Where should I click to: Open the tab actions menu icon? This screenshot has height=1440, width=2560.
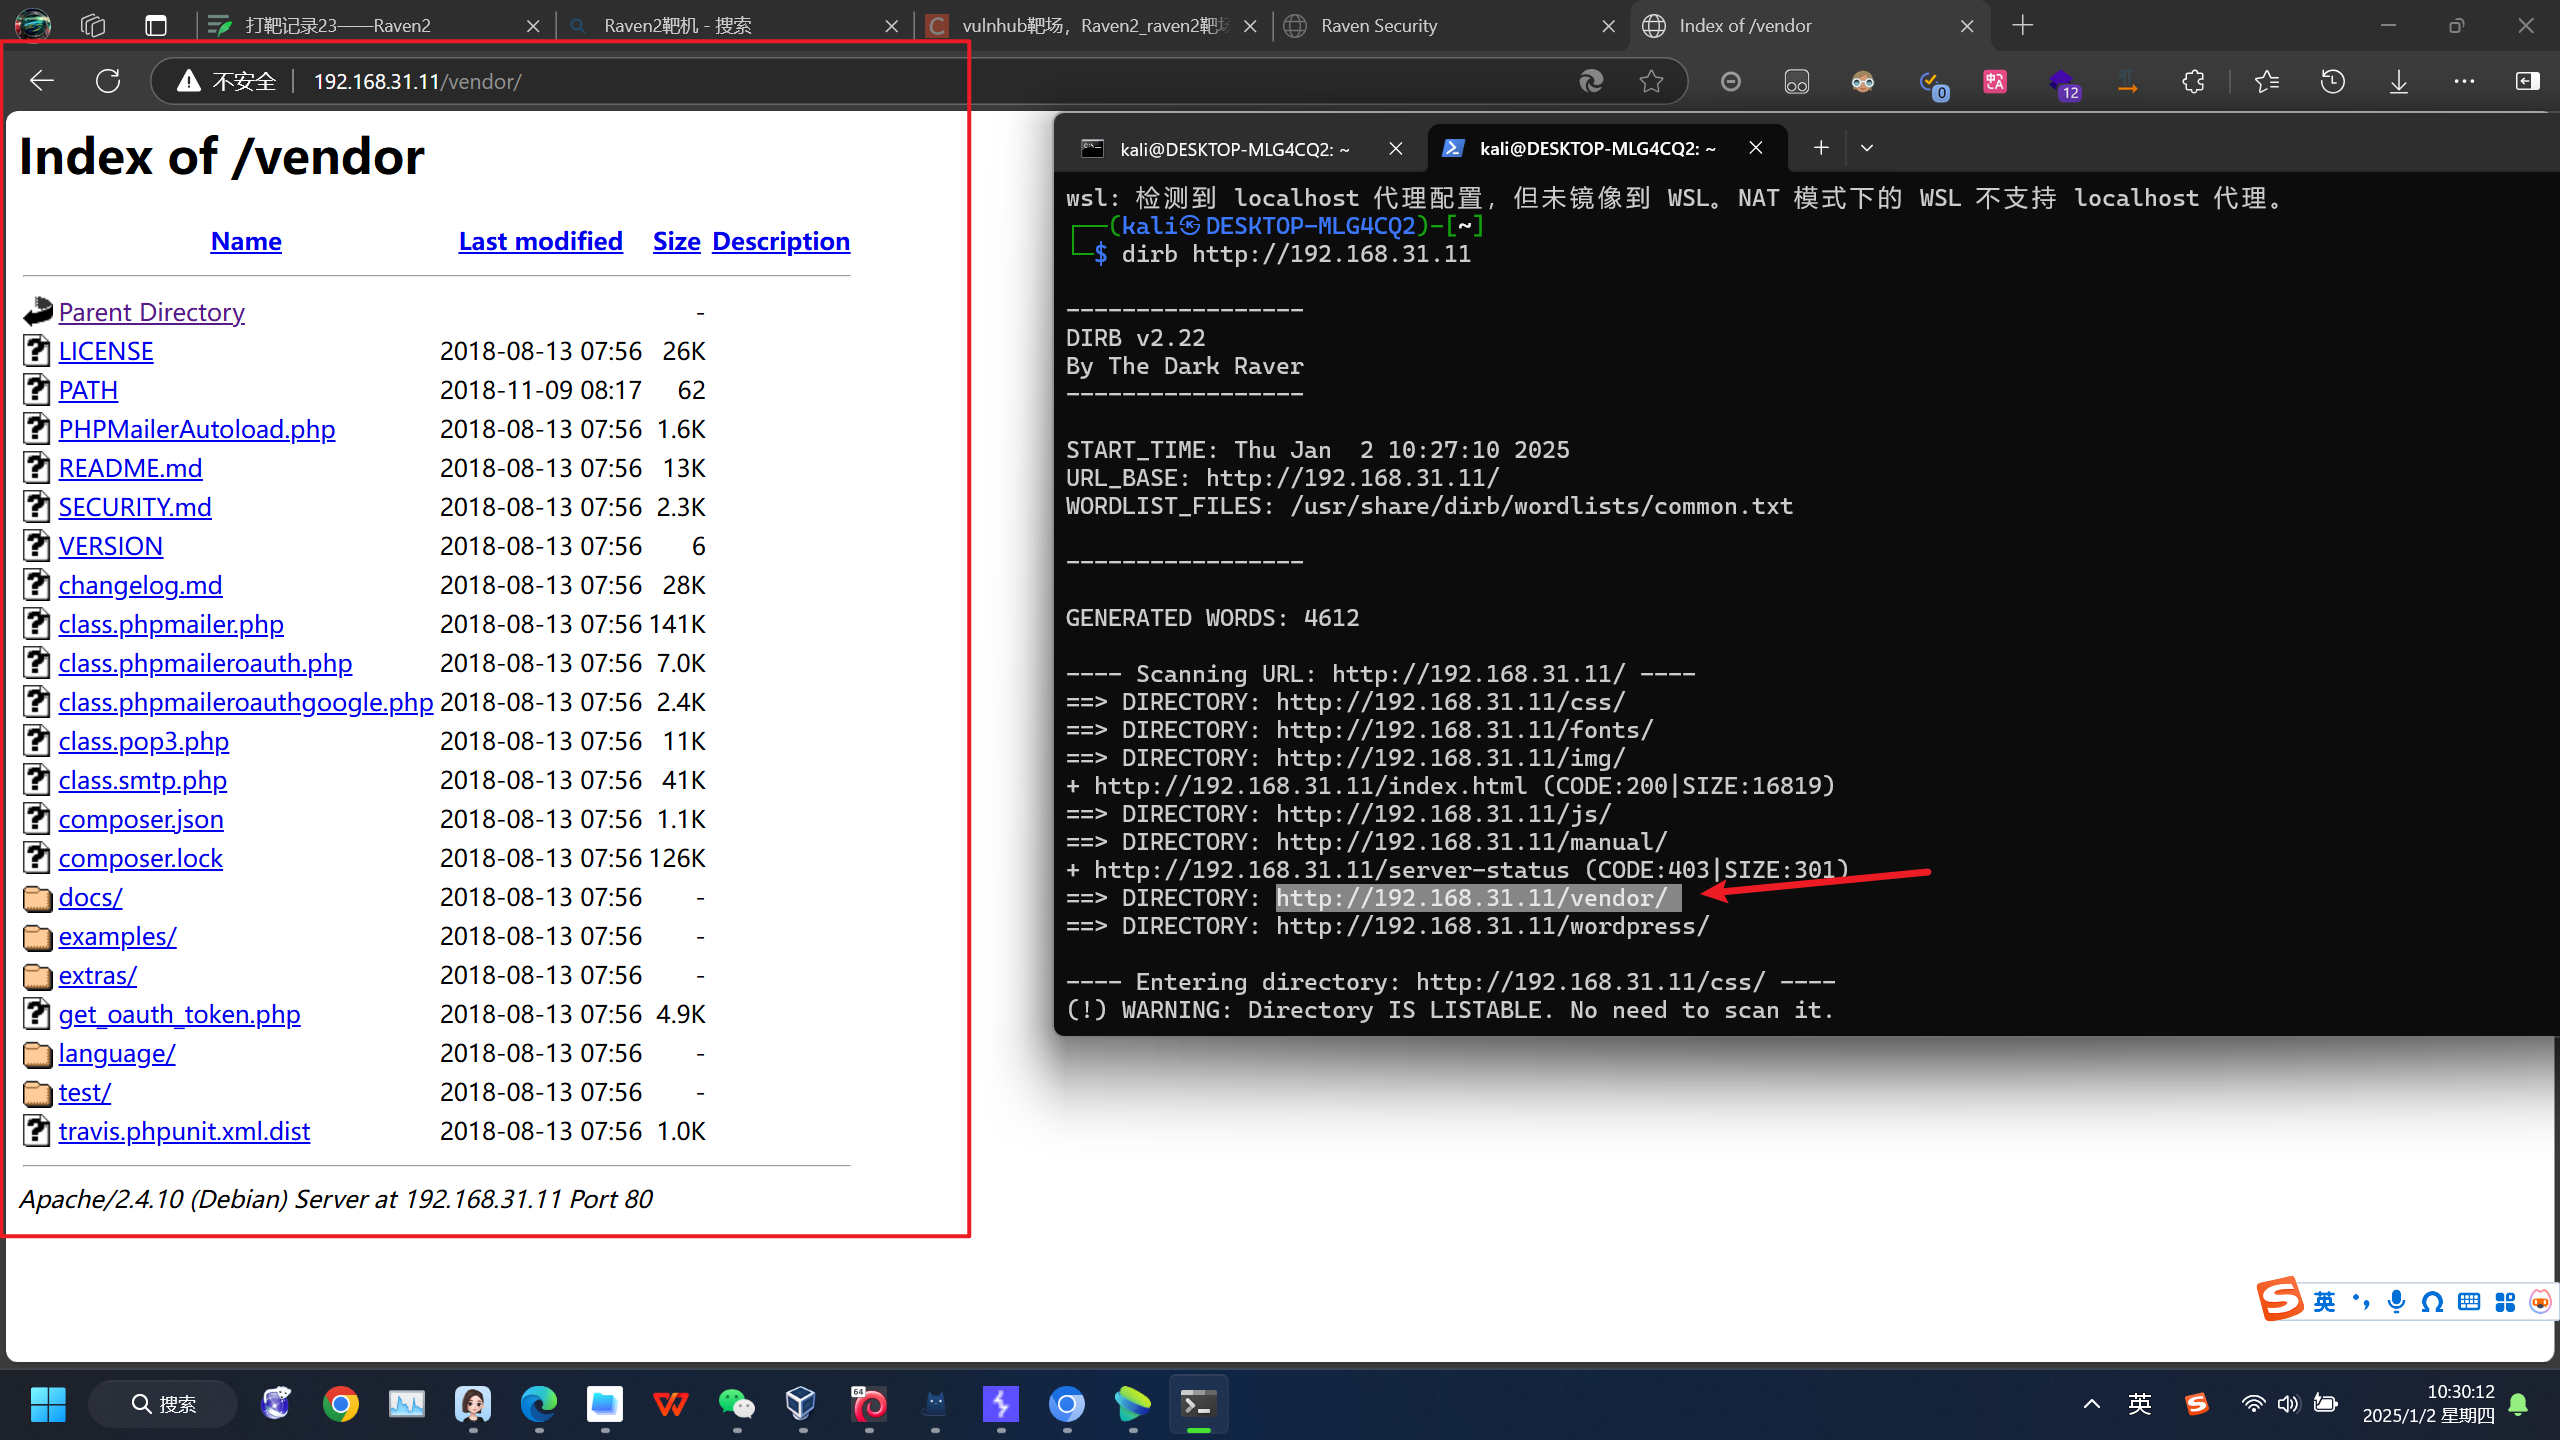(x=156, y=26)
